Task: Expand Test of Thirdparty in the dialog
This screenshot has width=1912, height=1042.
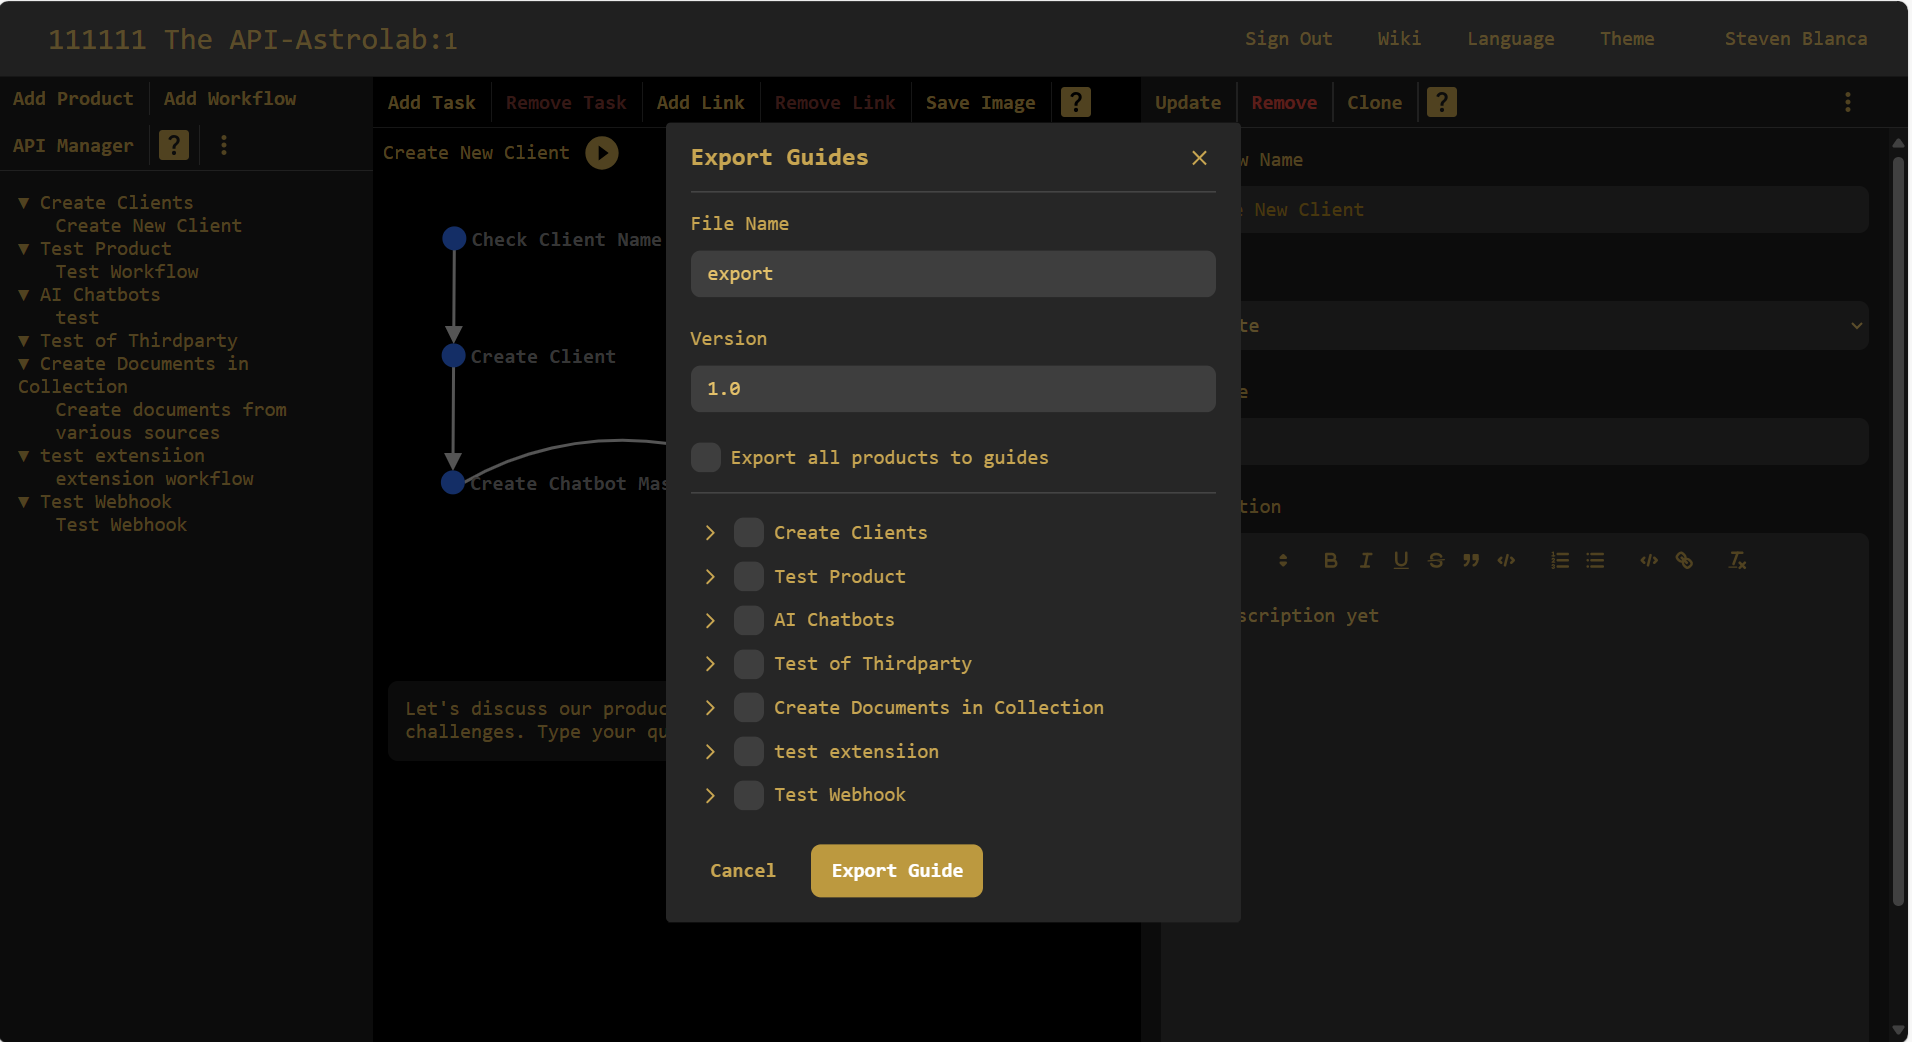Action: [x=711, y=664]
